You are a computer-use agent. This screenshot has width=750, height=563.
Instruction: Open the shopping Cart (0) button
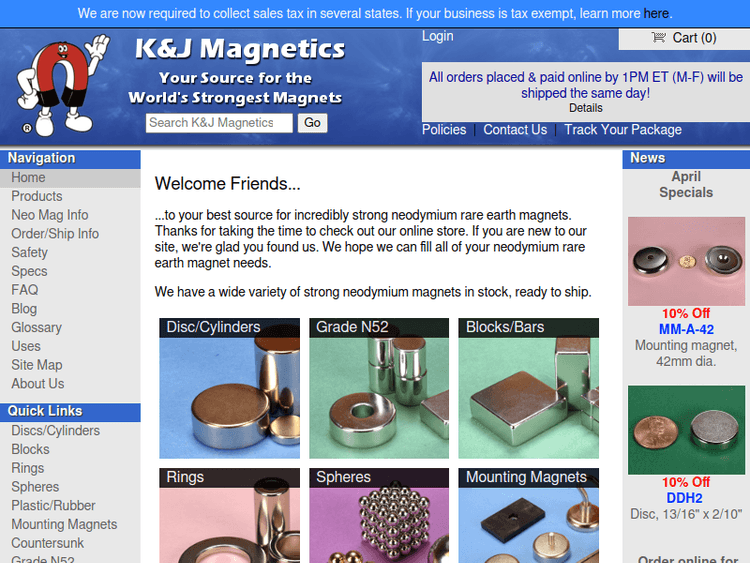click(x=684, y=38)
